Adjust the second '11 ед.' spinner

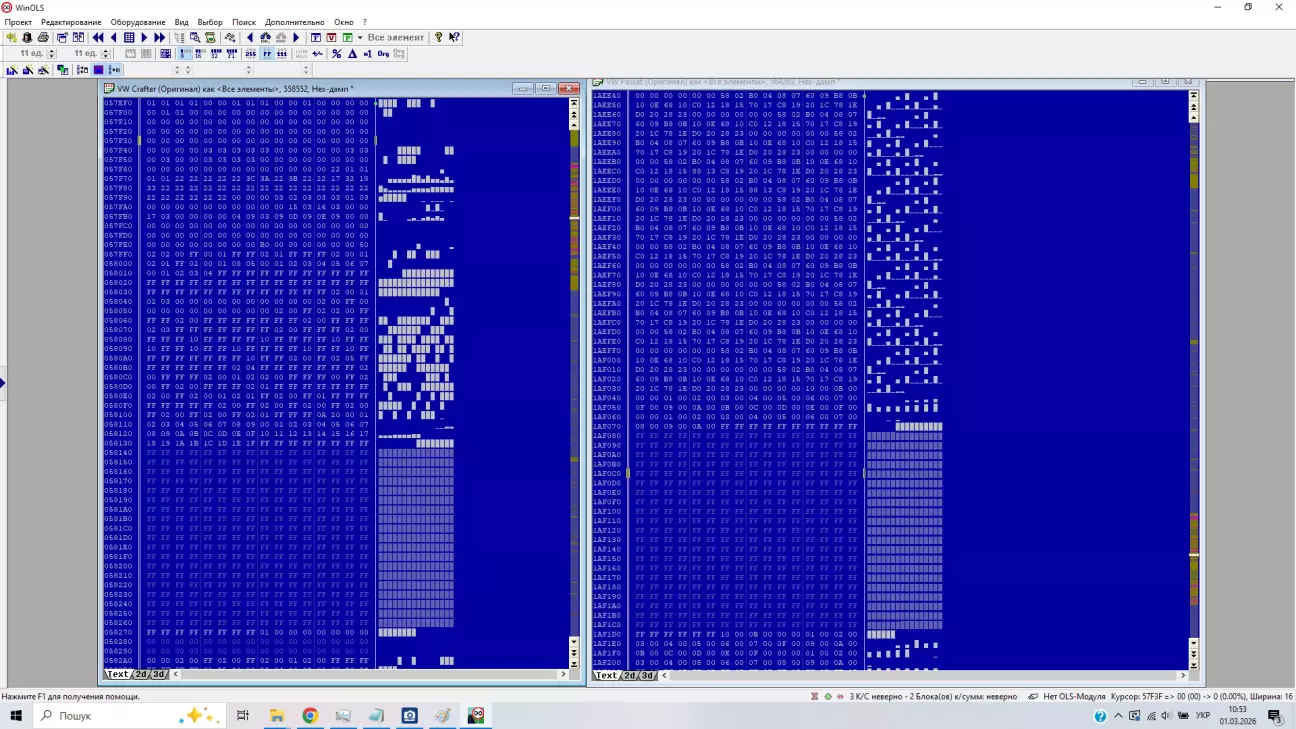pyautogui.click(x=106, y=54)
